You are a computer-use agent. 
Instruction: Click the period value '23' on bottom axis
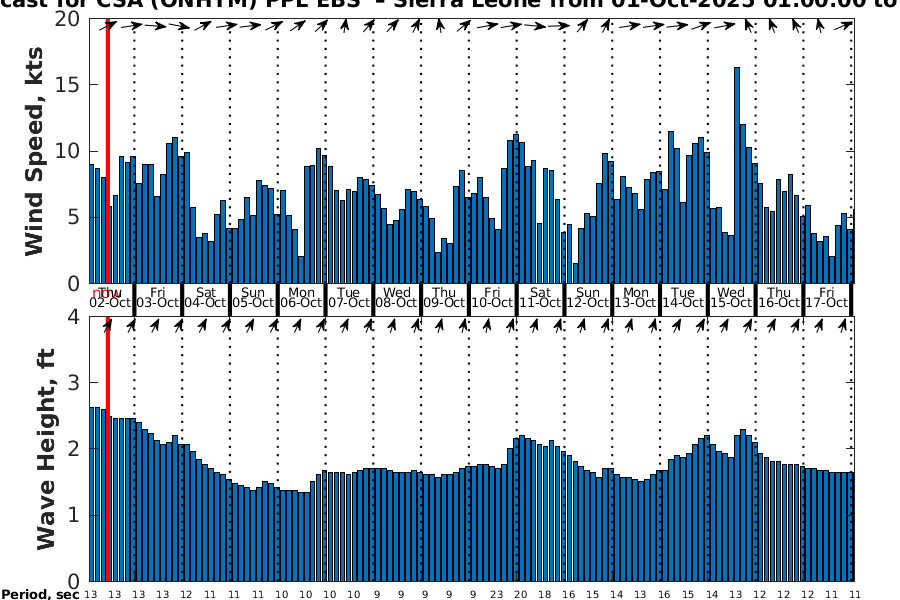[x=497, y=595]
